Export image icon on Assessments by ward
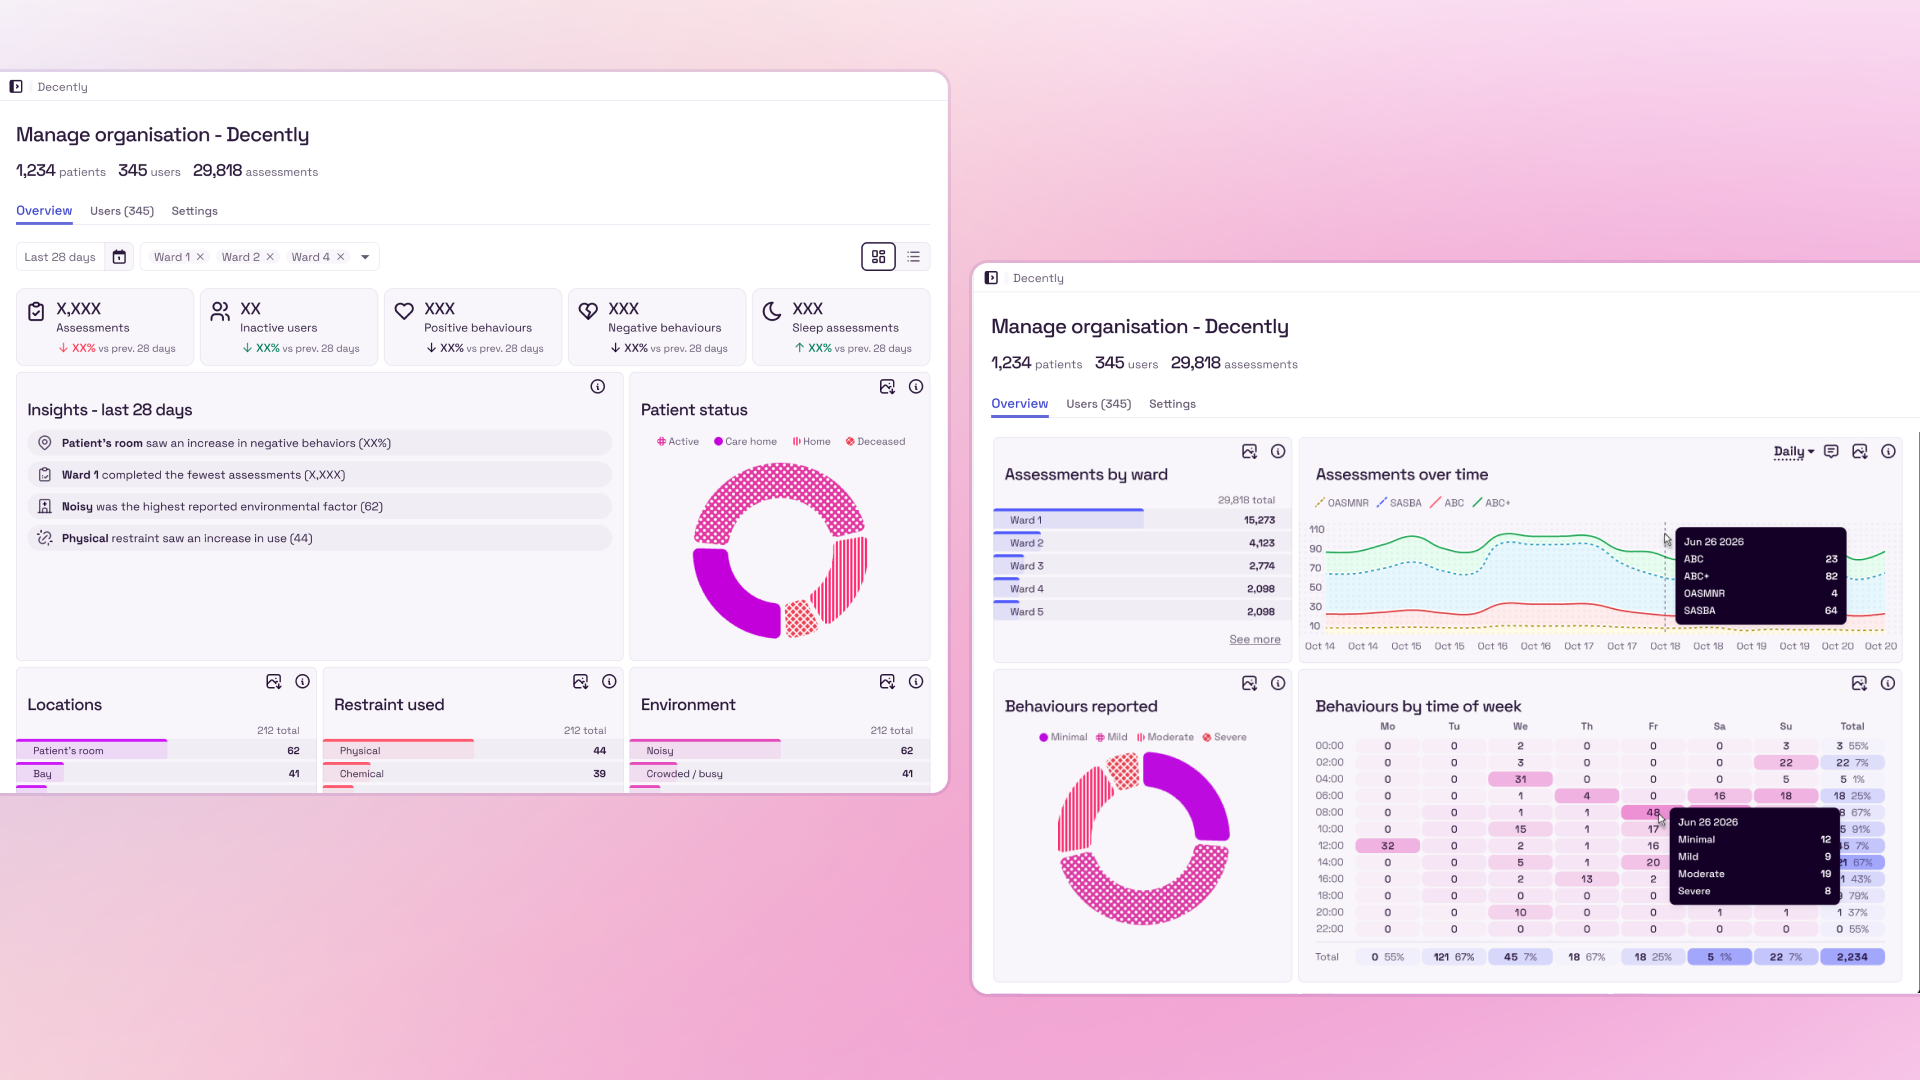This screenshot has width=1920, height=1080. tap(1249, 452)
